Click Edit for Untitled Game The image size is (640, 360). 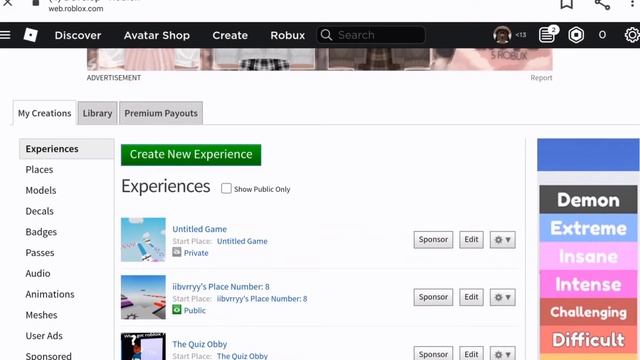pos(471,240)
